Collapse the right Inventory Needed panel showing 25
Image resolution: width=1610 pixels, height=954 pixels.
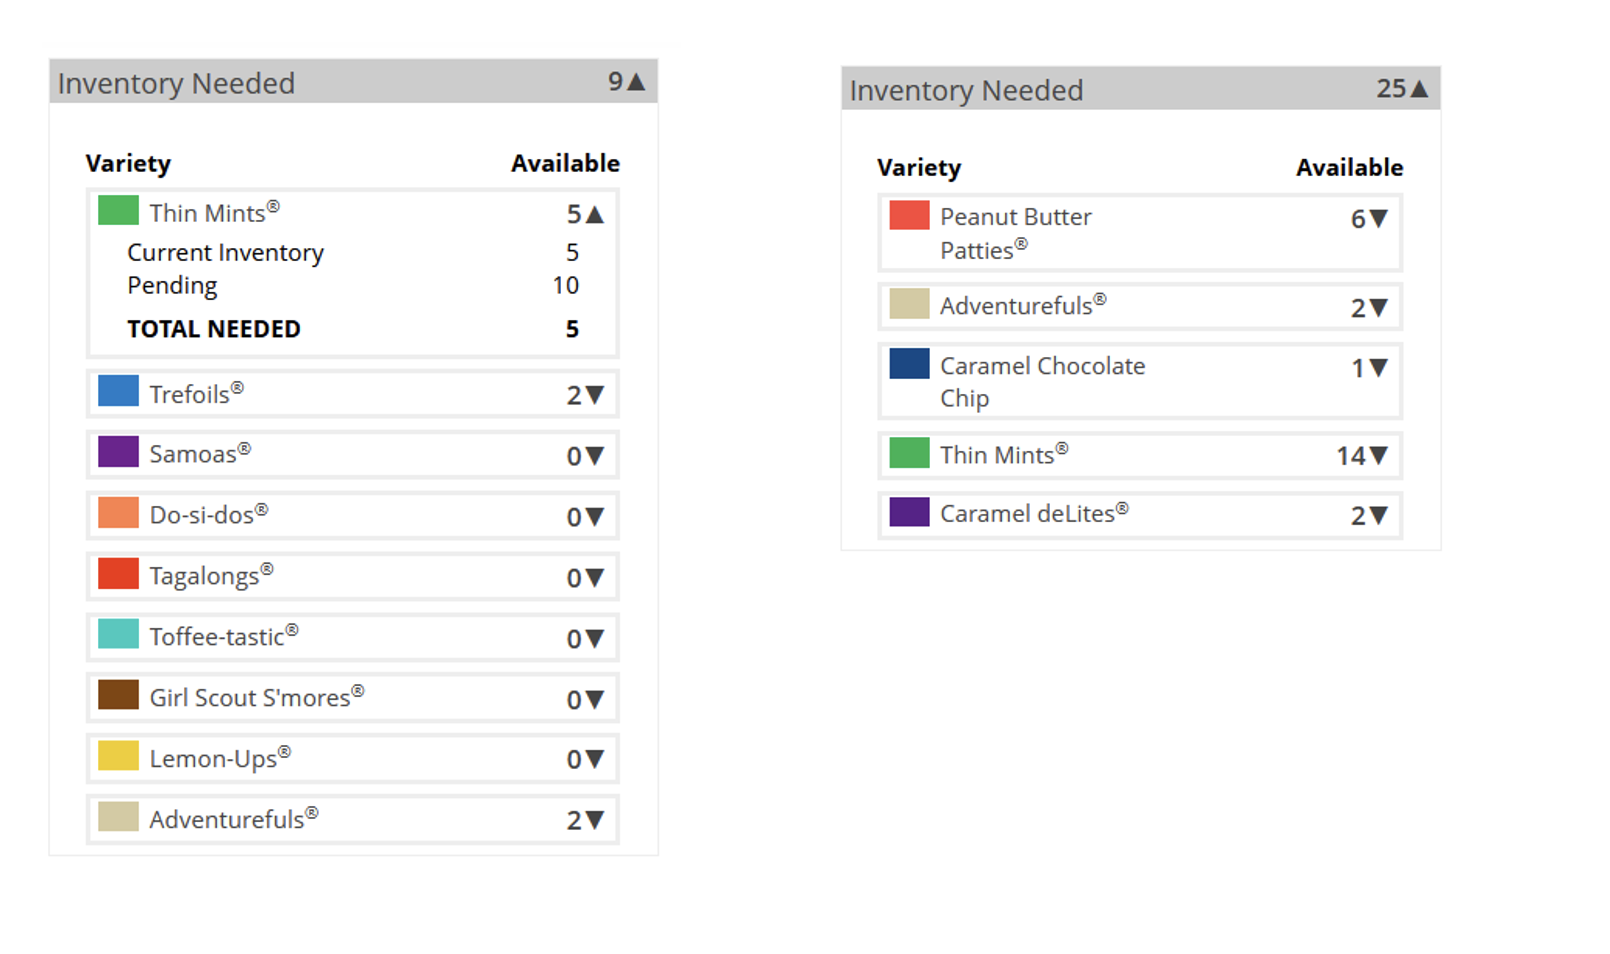(1419, 89)
